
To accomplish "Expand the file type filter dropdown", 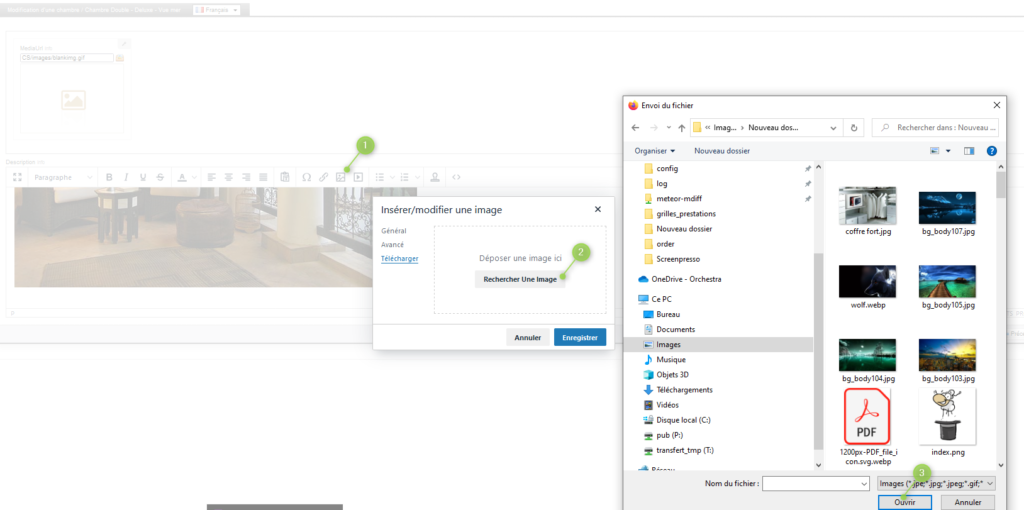I will 936,483.
